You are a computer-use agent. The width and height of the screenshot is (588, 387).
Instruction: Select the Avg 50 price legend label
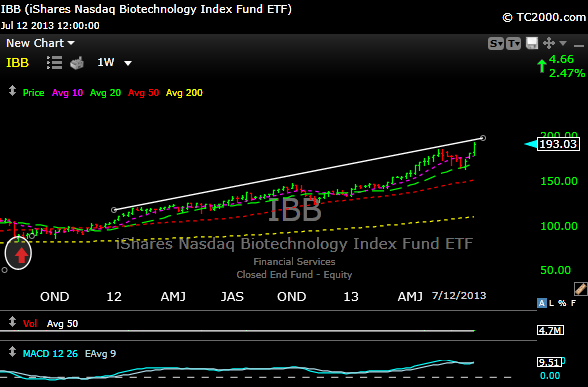(144, 93)
